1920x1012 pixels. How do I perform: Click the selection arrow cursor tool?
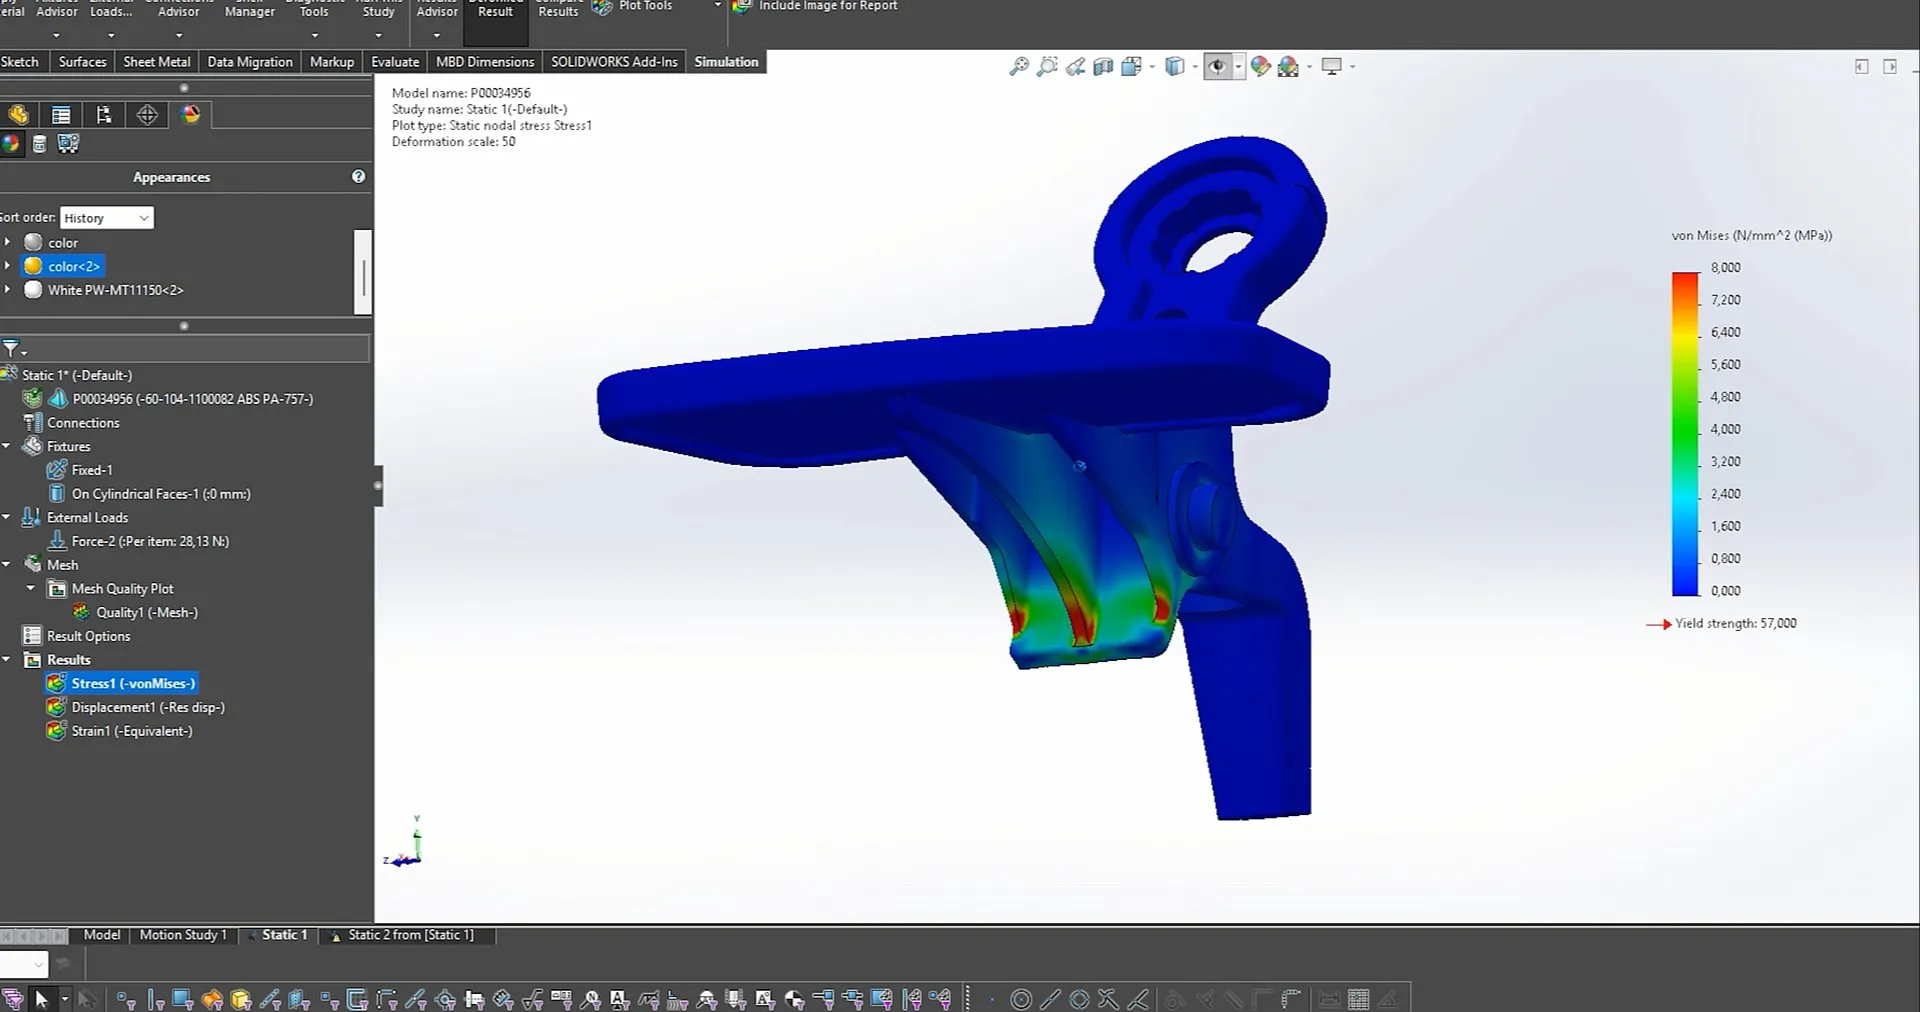41,998
